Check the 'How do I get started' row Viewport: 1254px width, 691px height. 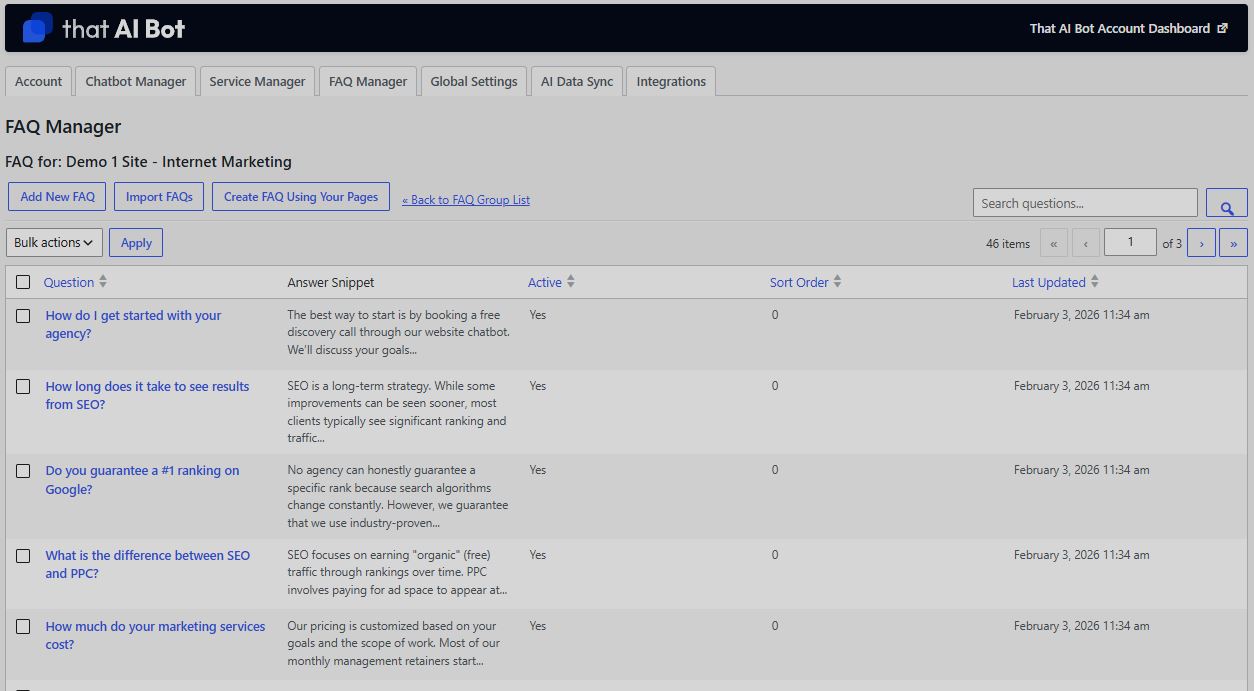pyautogui.click(x=23, y=316)
